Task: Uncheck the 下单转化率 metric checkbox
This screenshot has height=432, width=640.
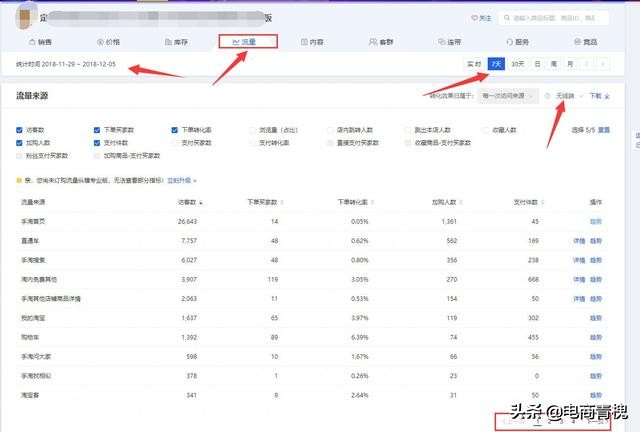Action: click(x=175, y=130)
